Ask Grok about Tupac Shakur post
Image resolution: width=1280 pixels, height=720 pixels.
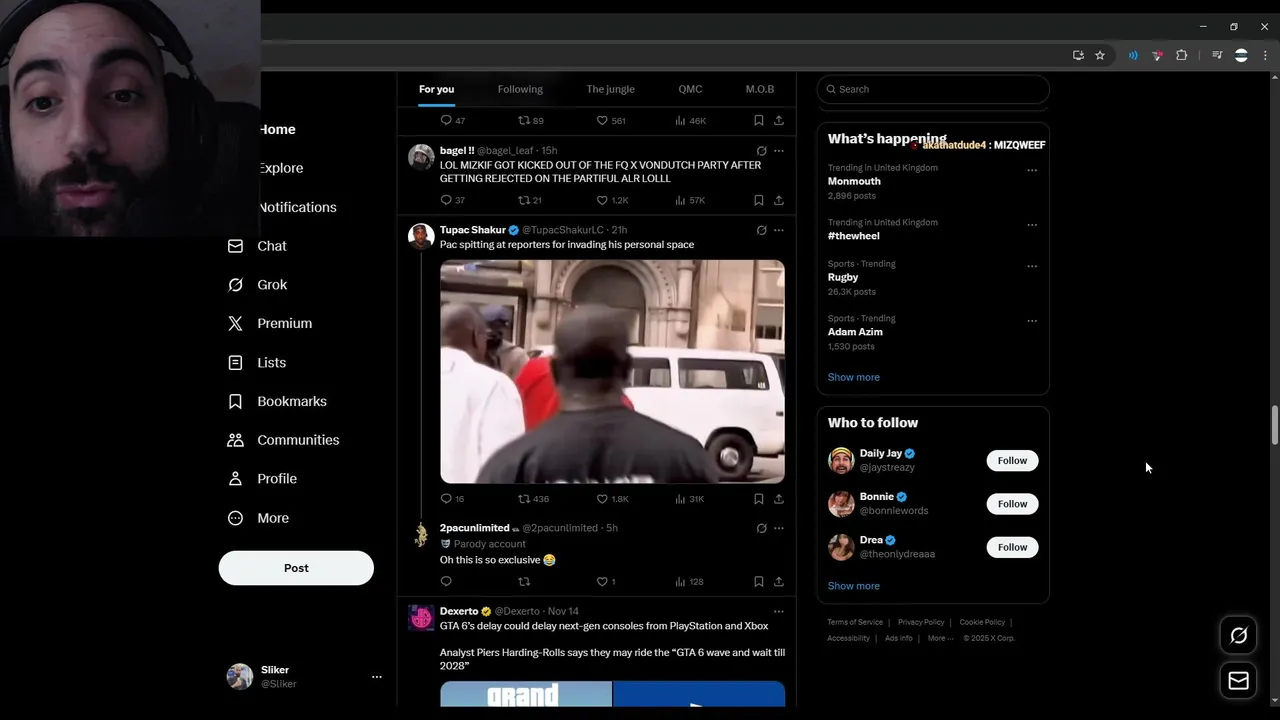tap(761, 230)
